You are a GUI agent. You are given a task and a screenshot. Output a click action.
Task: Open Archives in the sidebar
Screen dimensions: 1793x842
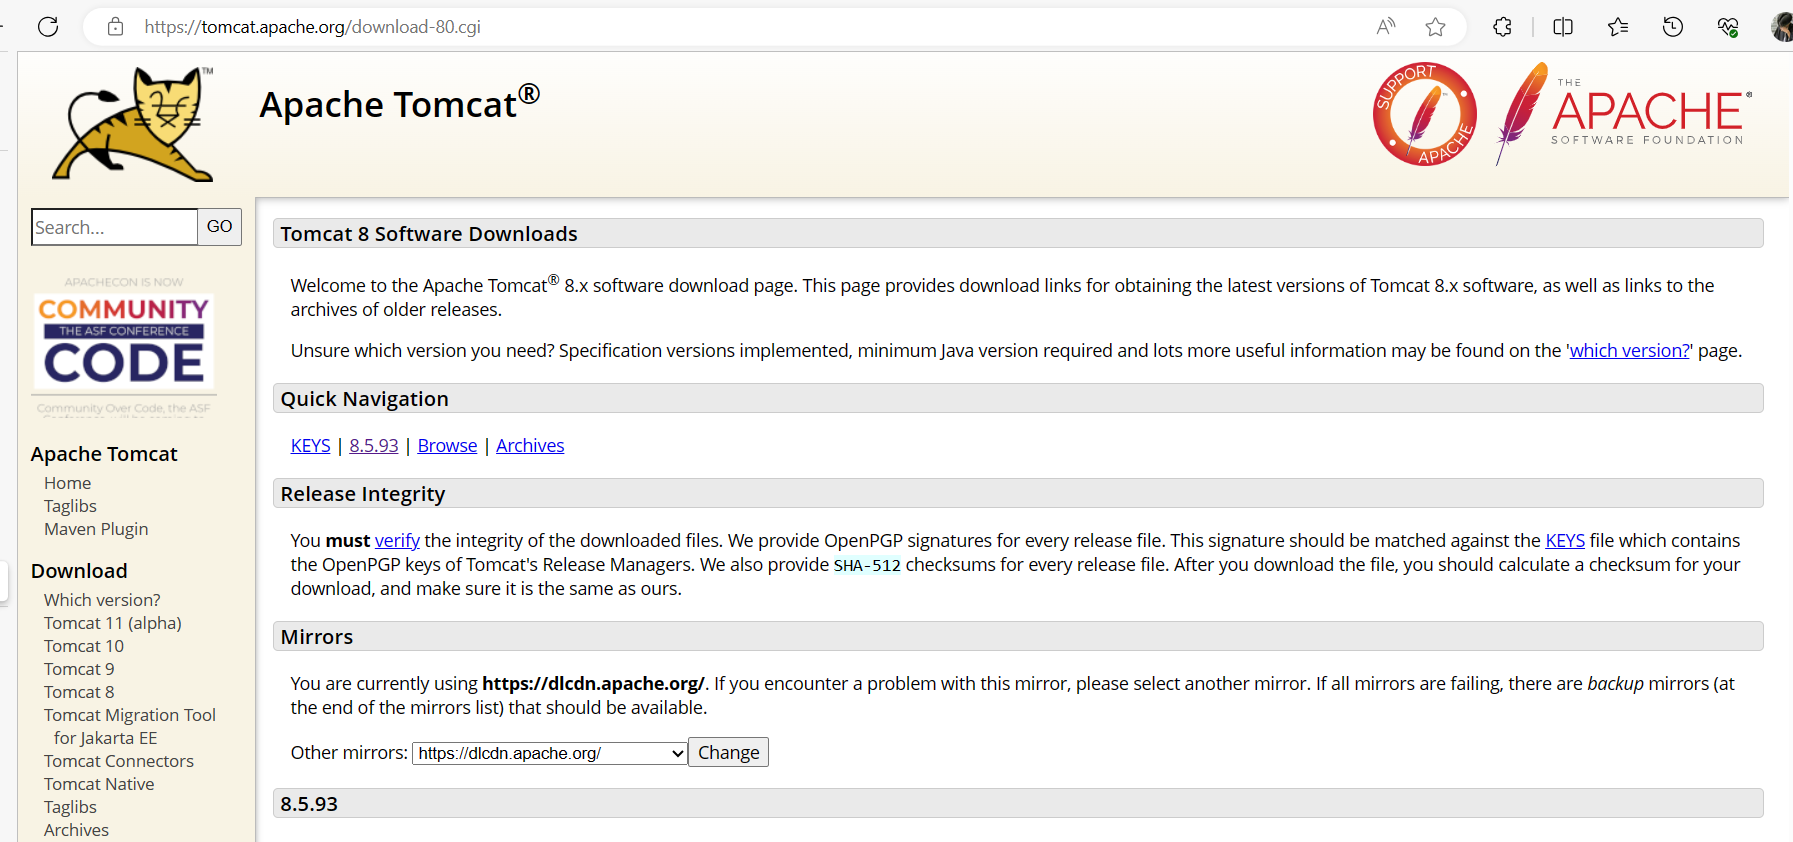coord(76,830)
